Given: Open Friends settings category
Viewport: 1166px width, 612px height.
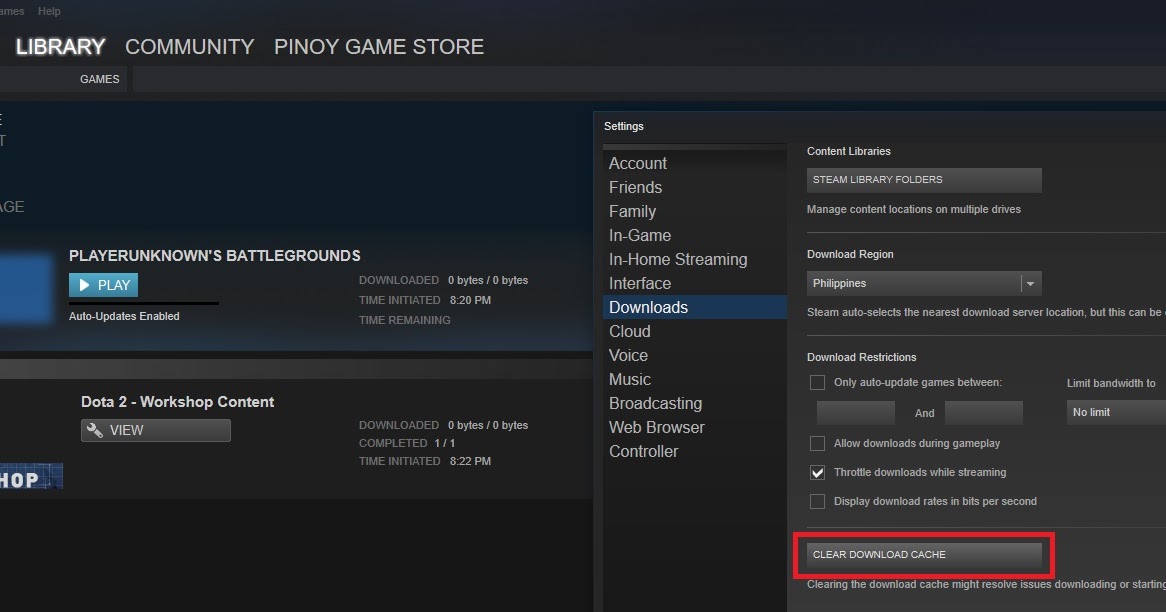Looking at the screenshot, I should pyautogui.click(x=695, y=187).
